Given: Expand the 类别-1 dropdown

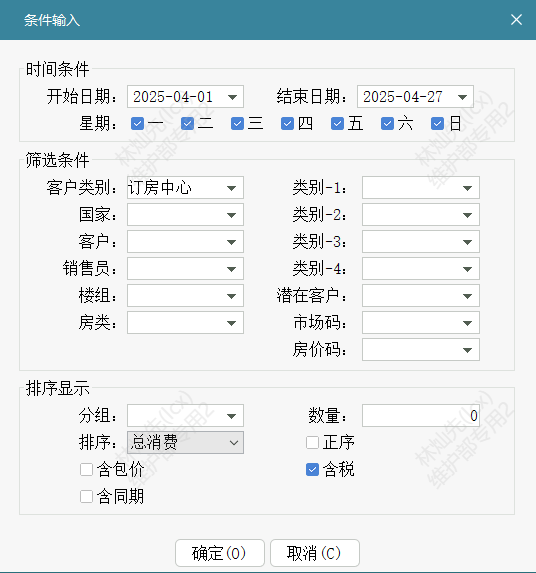Looking at the screenshot, I should point(467,188).
